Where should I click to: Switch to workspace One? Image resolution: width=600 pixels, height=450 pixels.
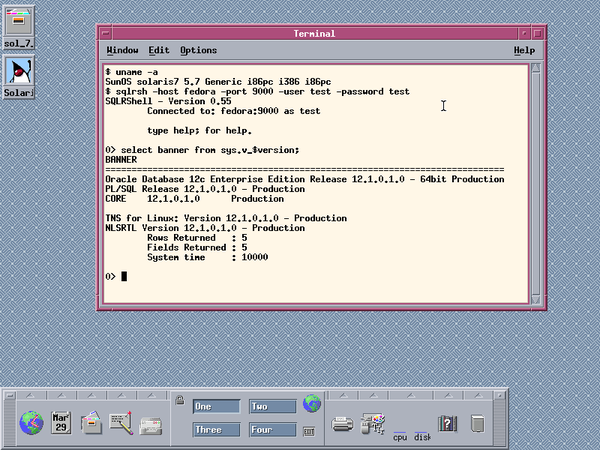216,407
